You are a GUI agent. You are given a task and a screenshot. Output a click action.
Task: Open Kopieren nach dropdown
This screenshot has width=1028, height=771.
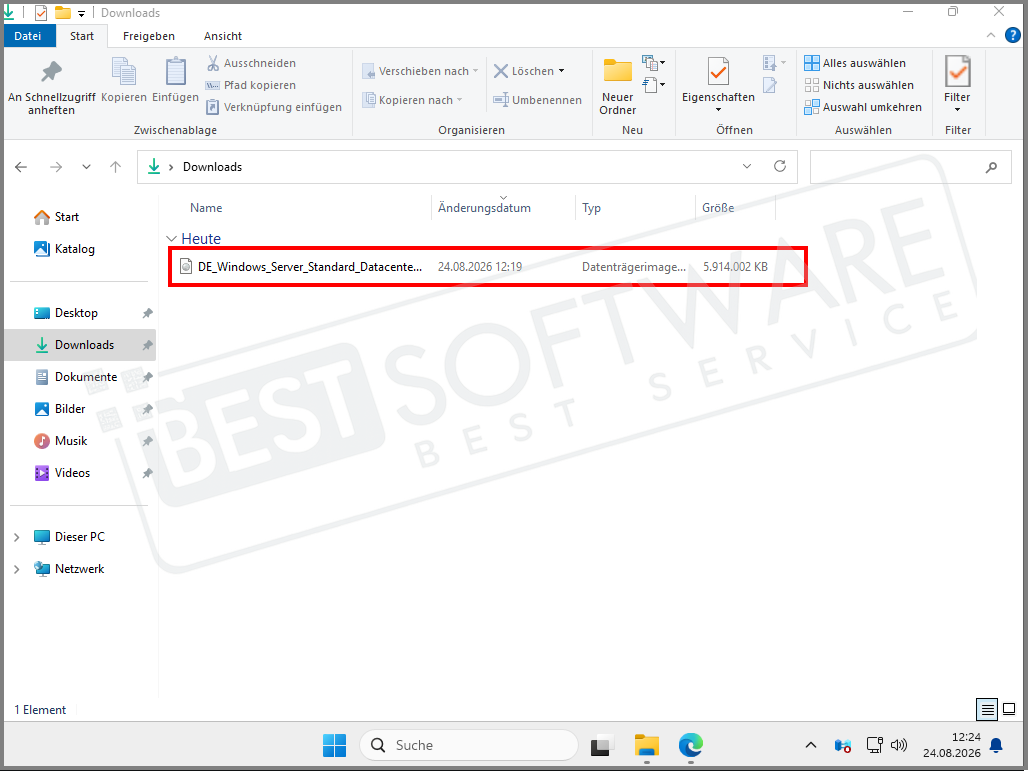(x=412, y=100)
